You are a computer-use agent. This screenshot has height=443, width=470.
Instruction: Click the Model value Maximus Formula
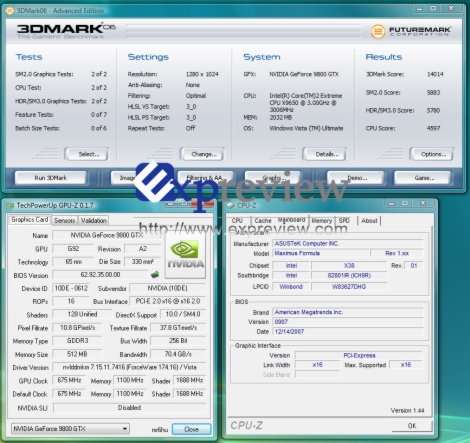[321, 253]
